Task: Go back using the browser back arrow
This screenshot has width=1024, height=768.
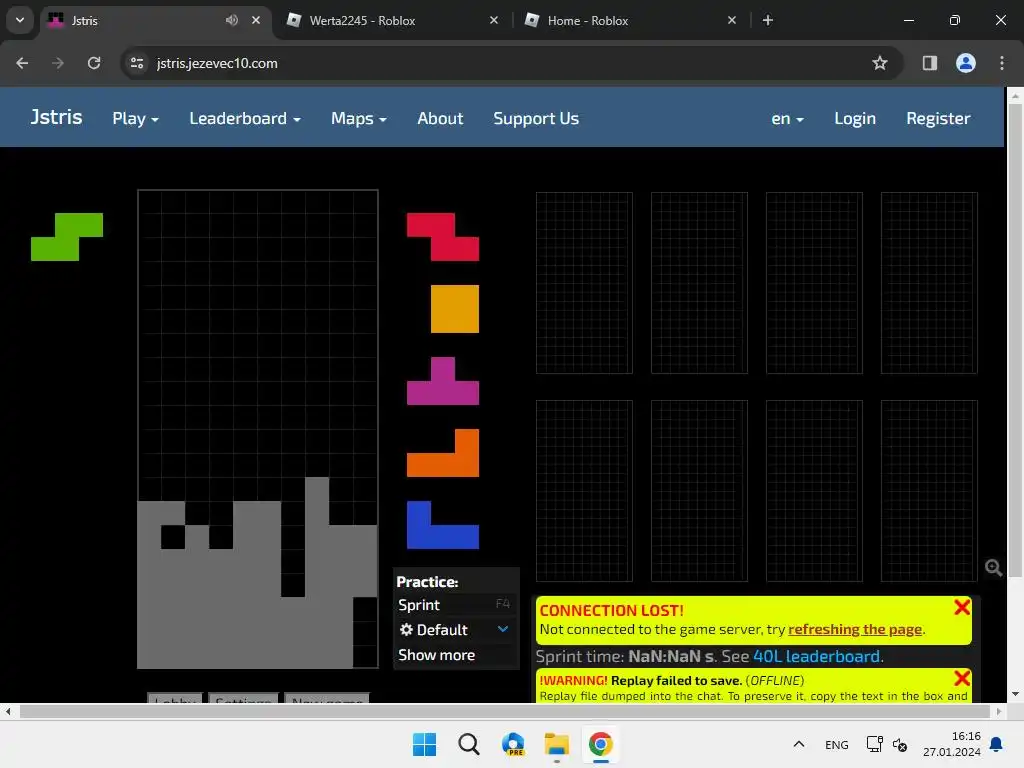Action: pyautogui.click(x=22, y=63)
